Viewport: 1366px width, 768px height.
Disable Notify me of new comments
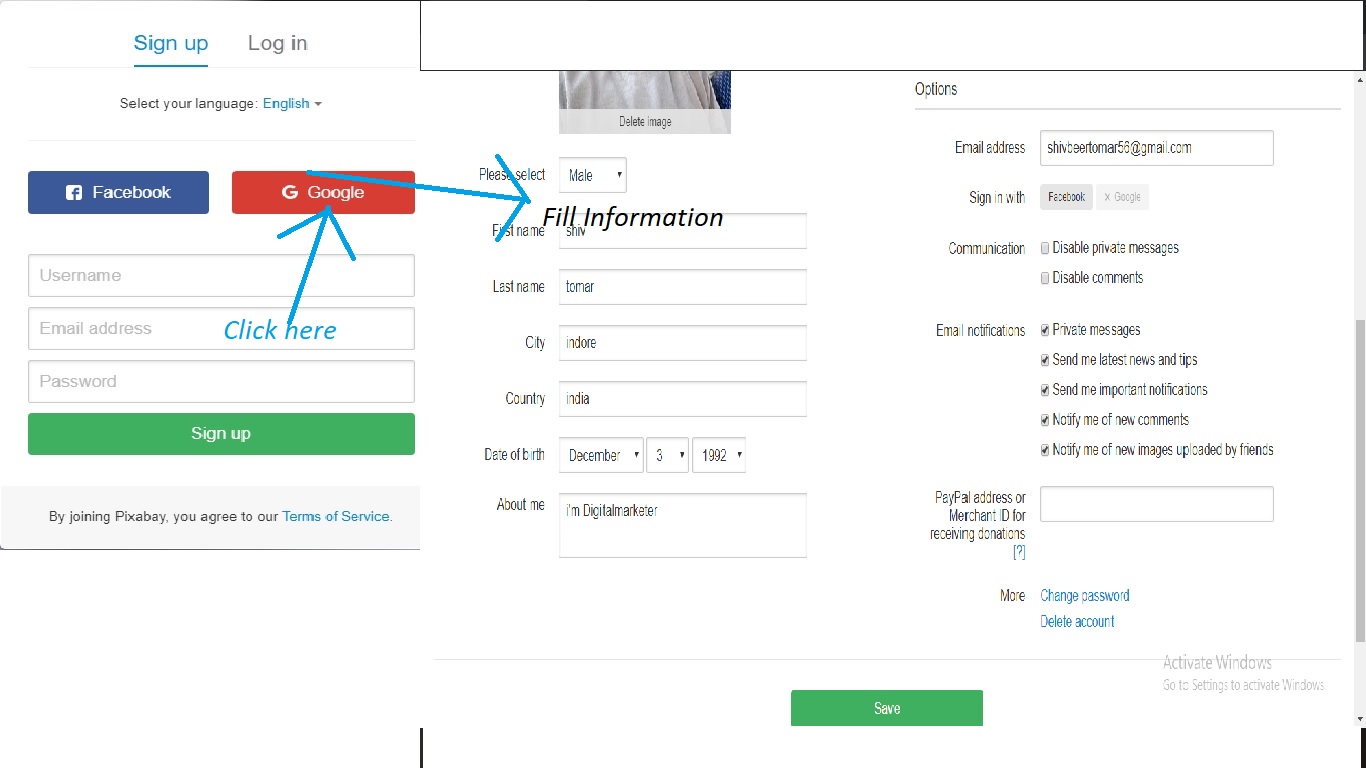point(1044,419)
